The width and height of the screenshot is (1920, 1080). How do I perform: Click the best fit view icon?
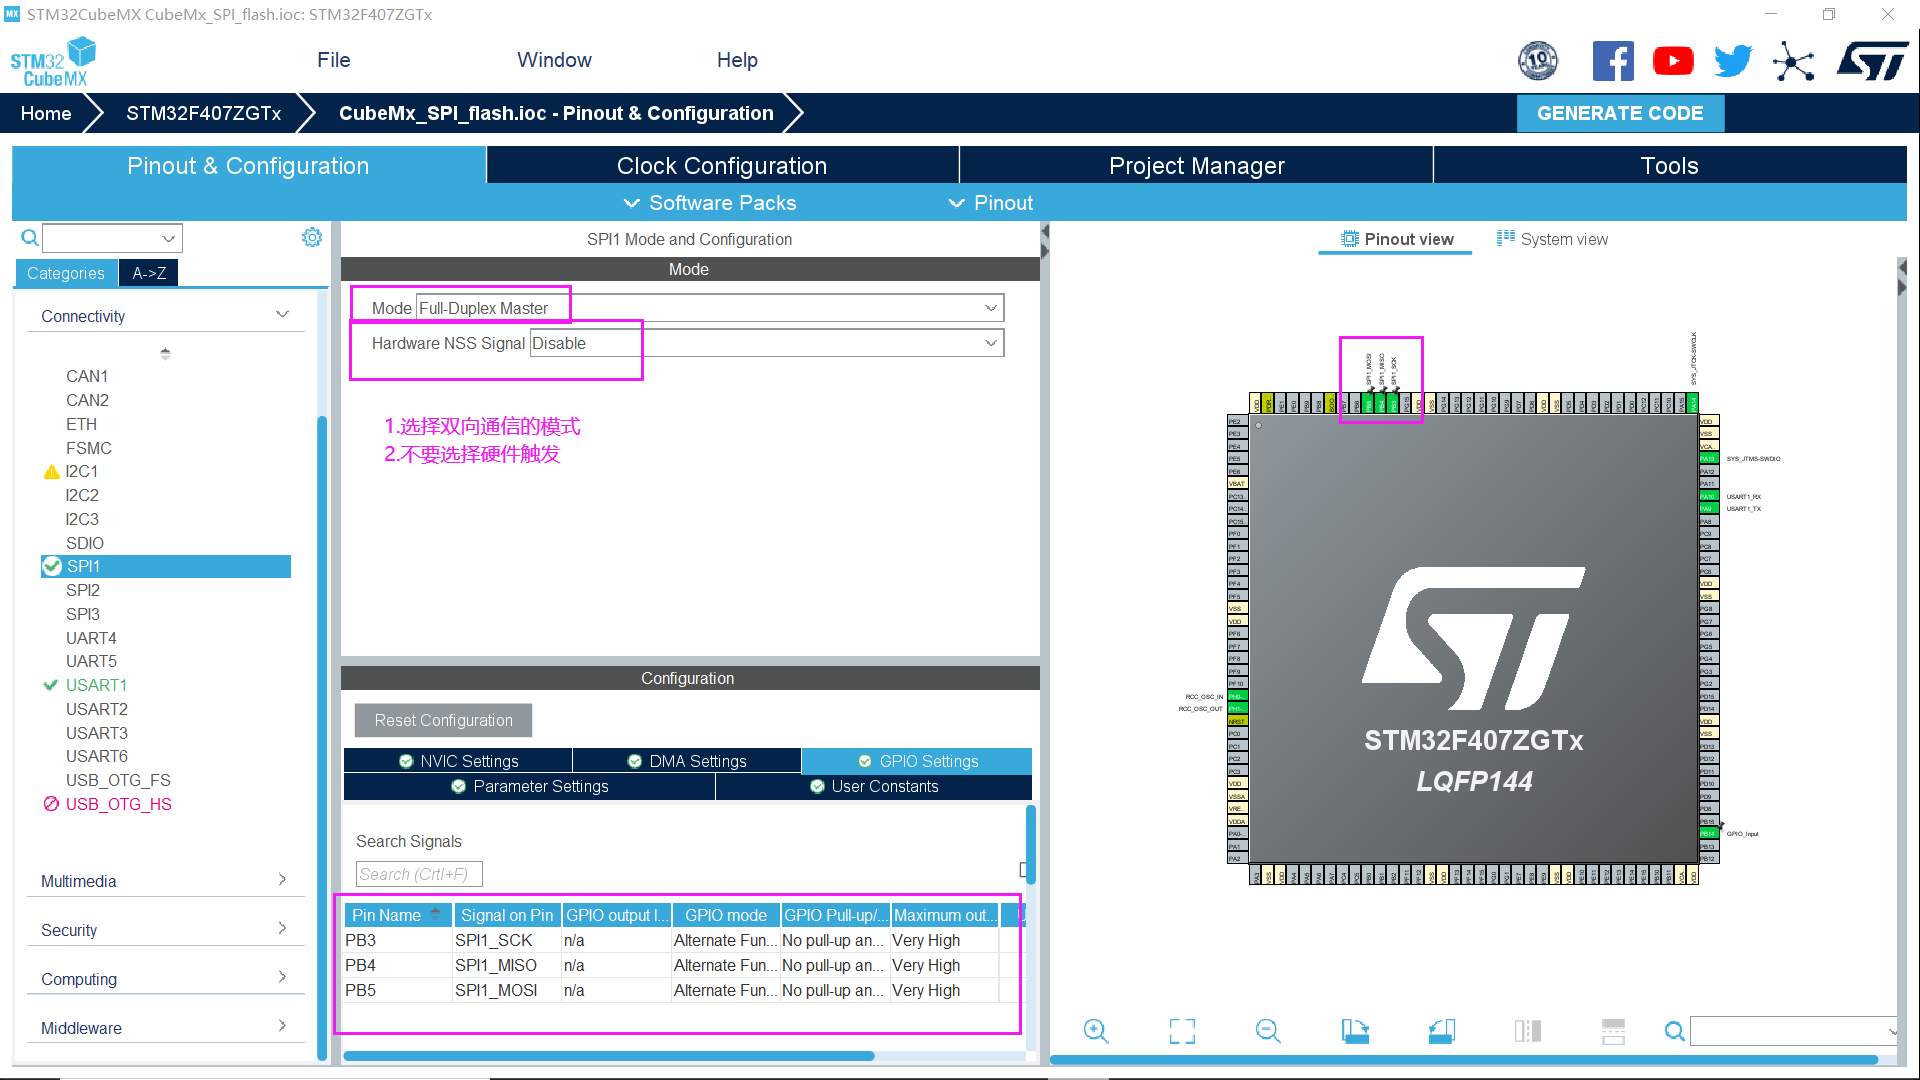pyautogui.click(x=1181, y=1030)
